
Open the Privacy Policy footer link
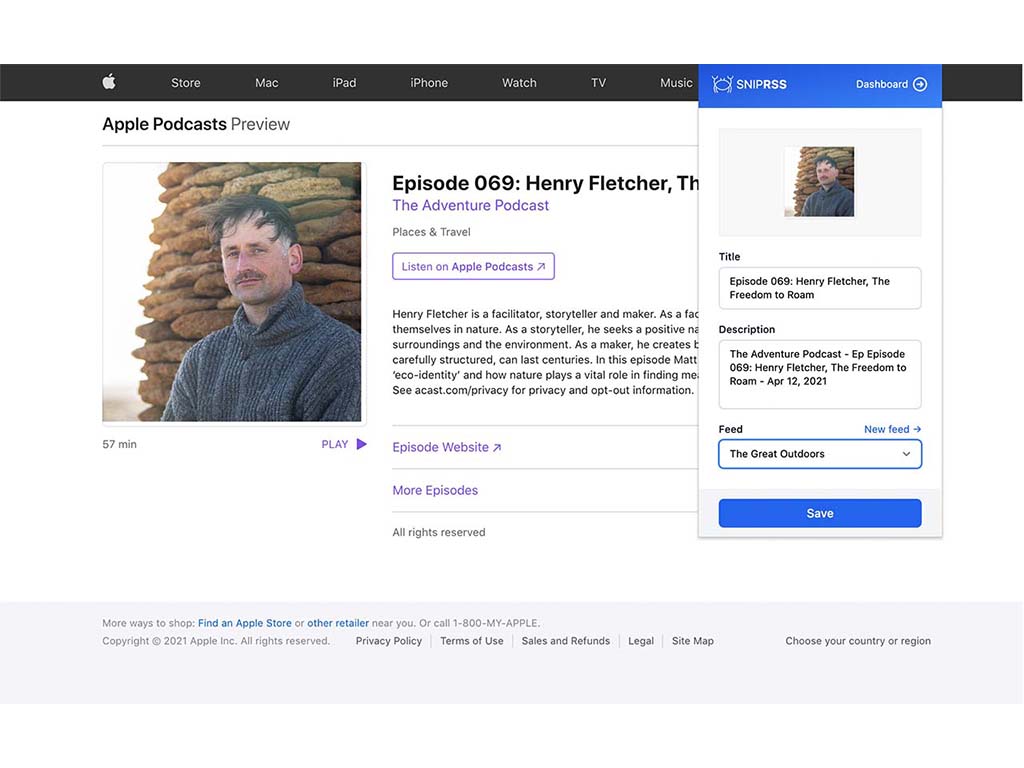point(389,641)
